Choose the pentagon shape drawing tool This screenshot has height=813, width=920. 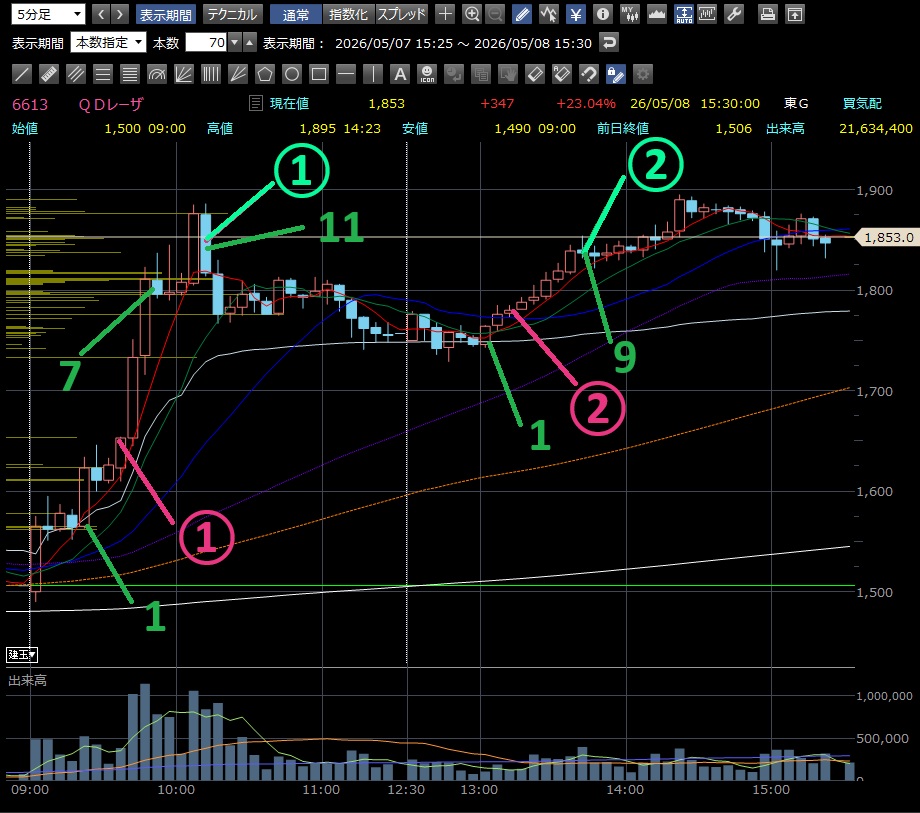click(265, 74)
